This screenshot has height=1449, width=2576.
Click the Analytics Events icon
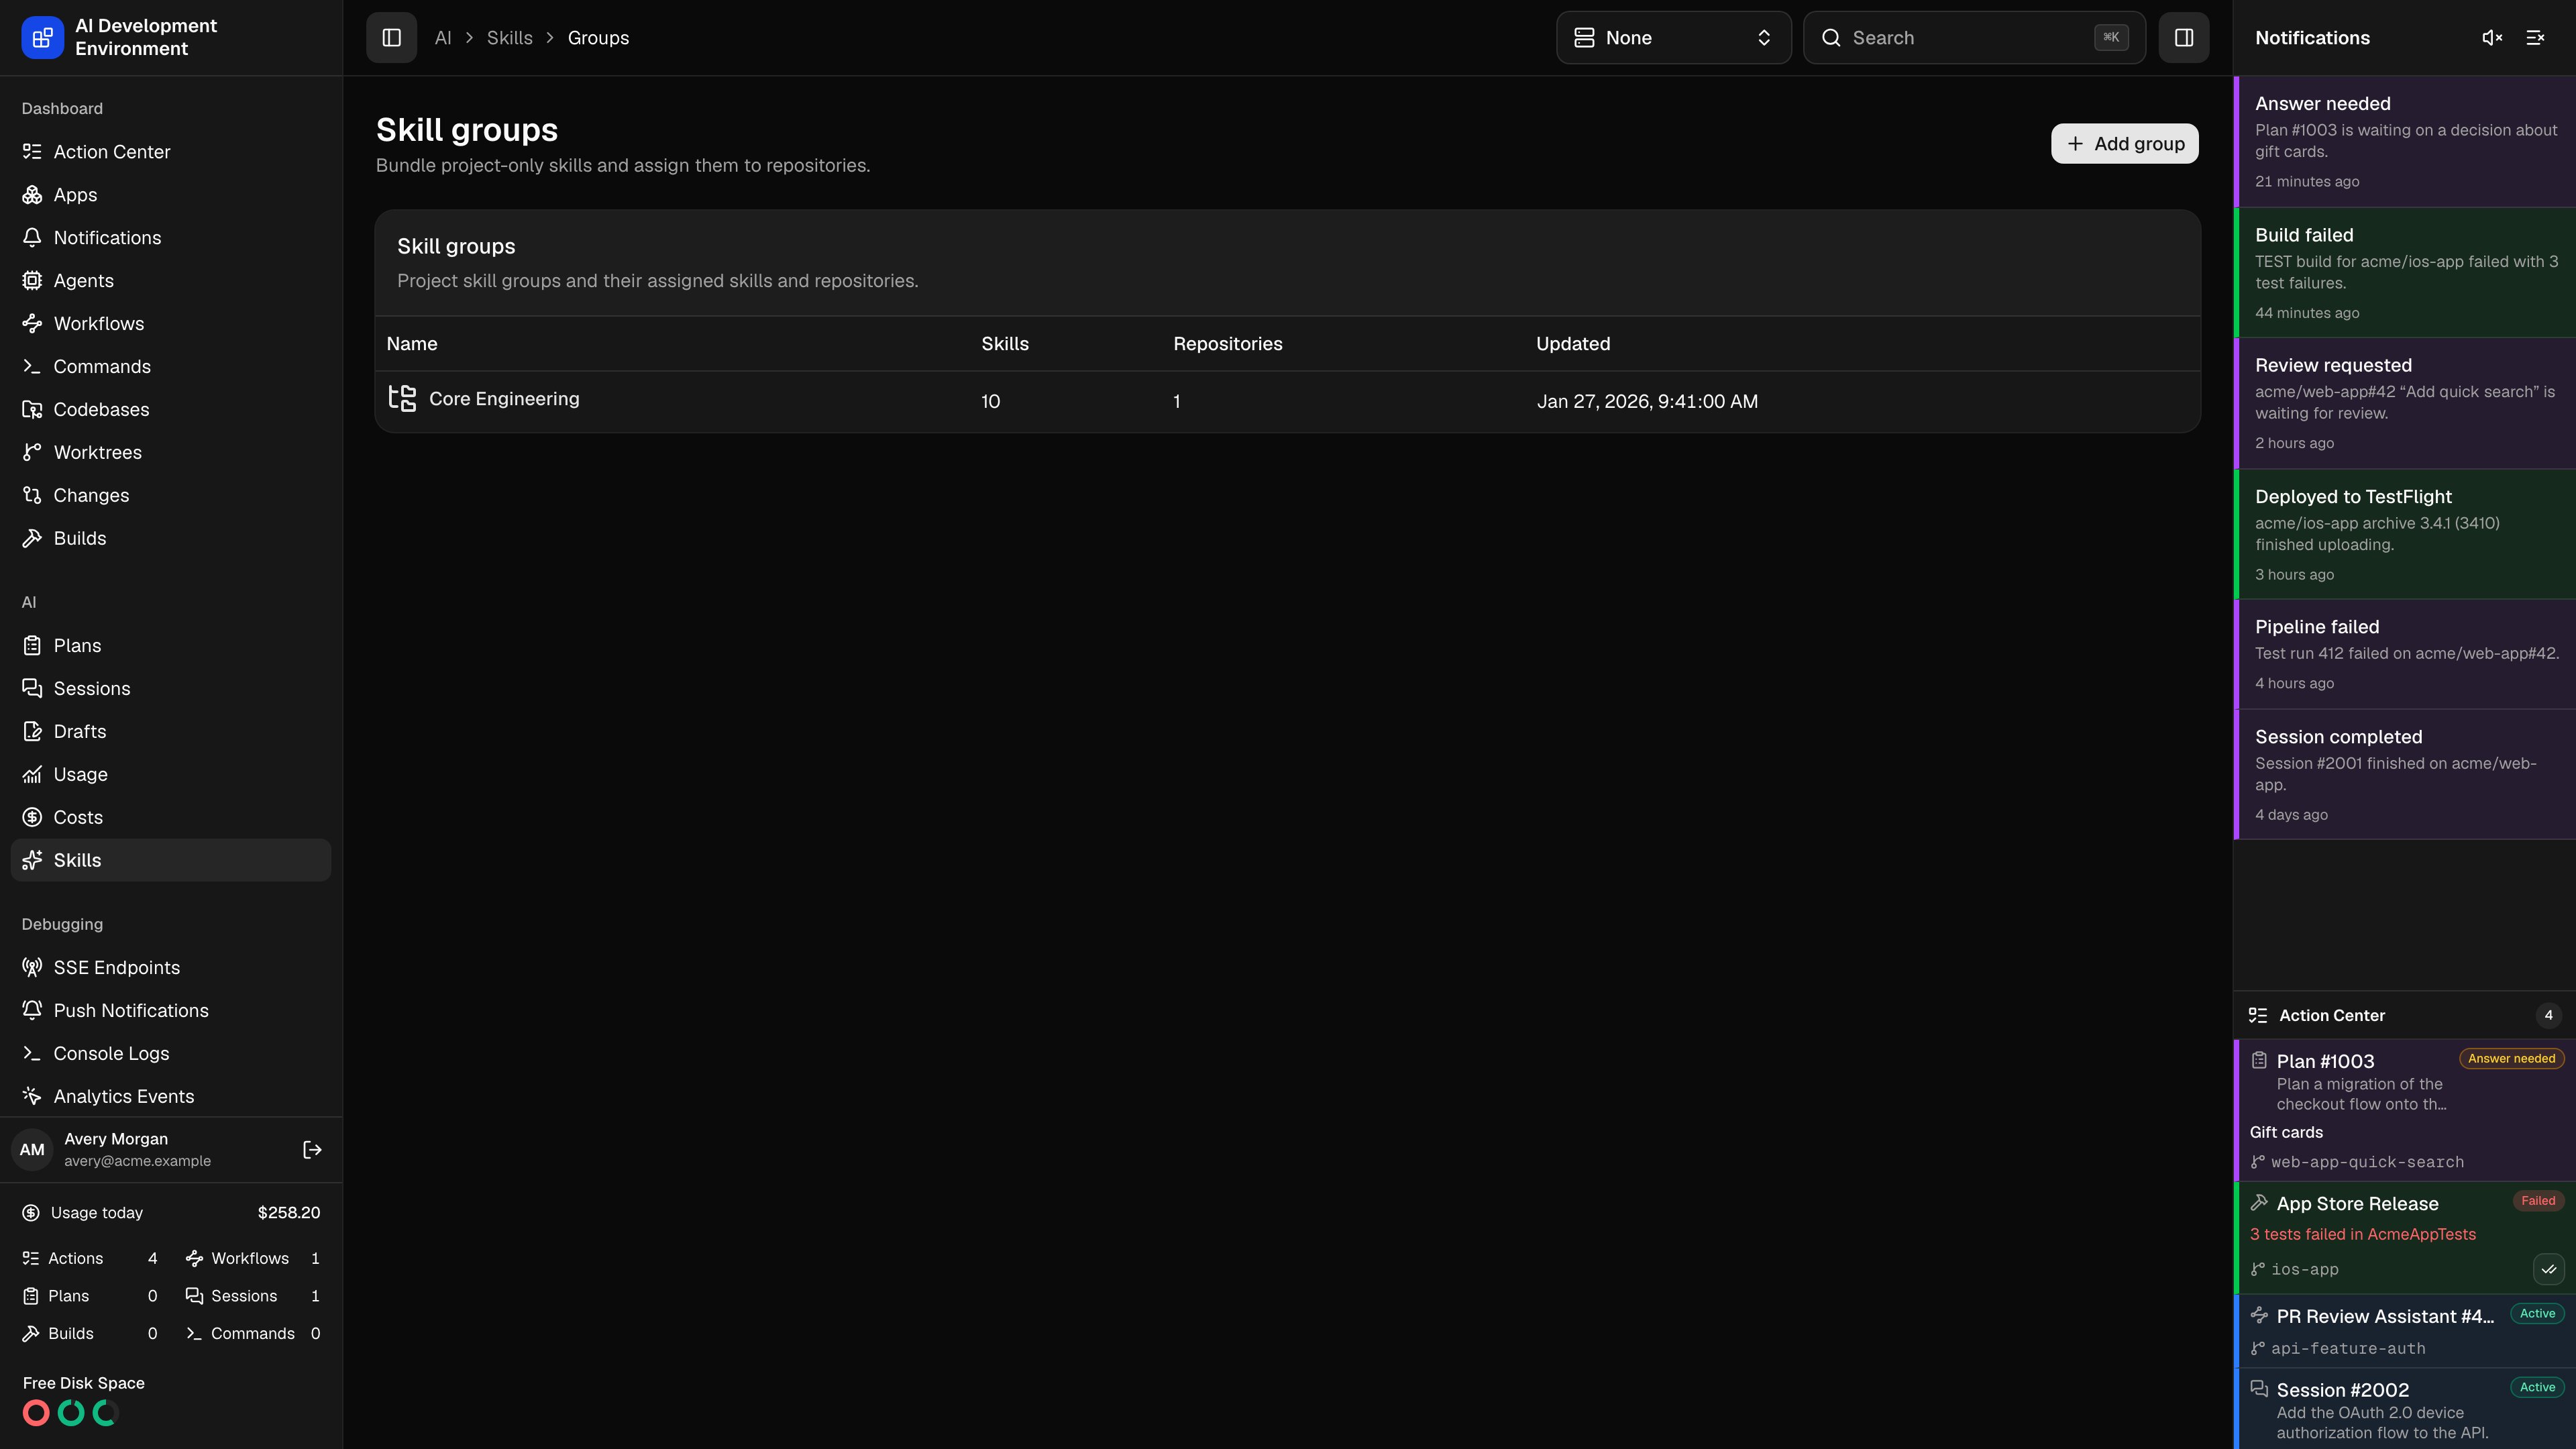point(32,1097)
